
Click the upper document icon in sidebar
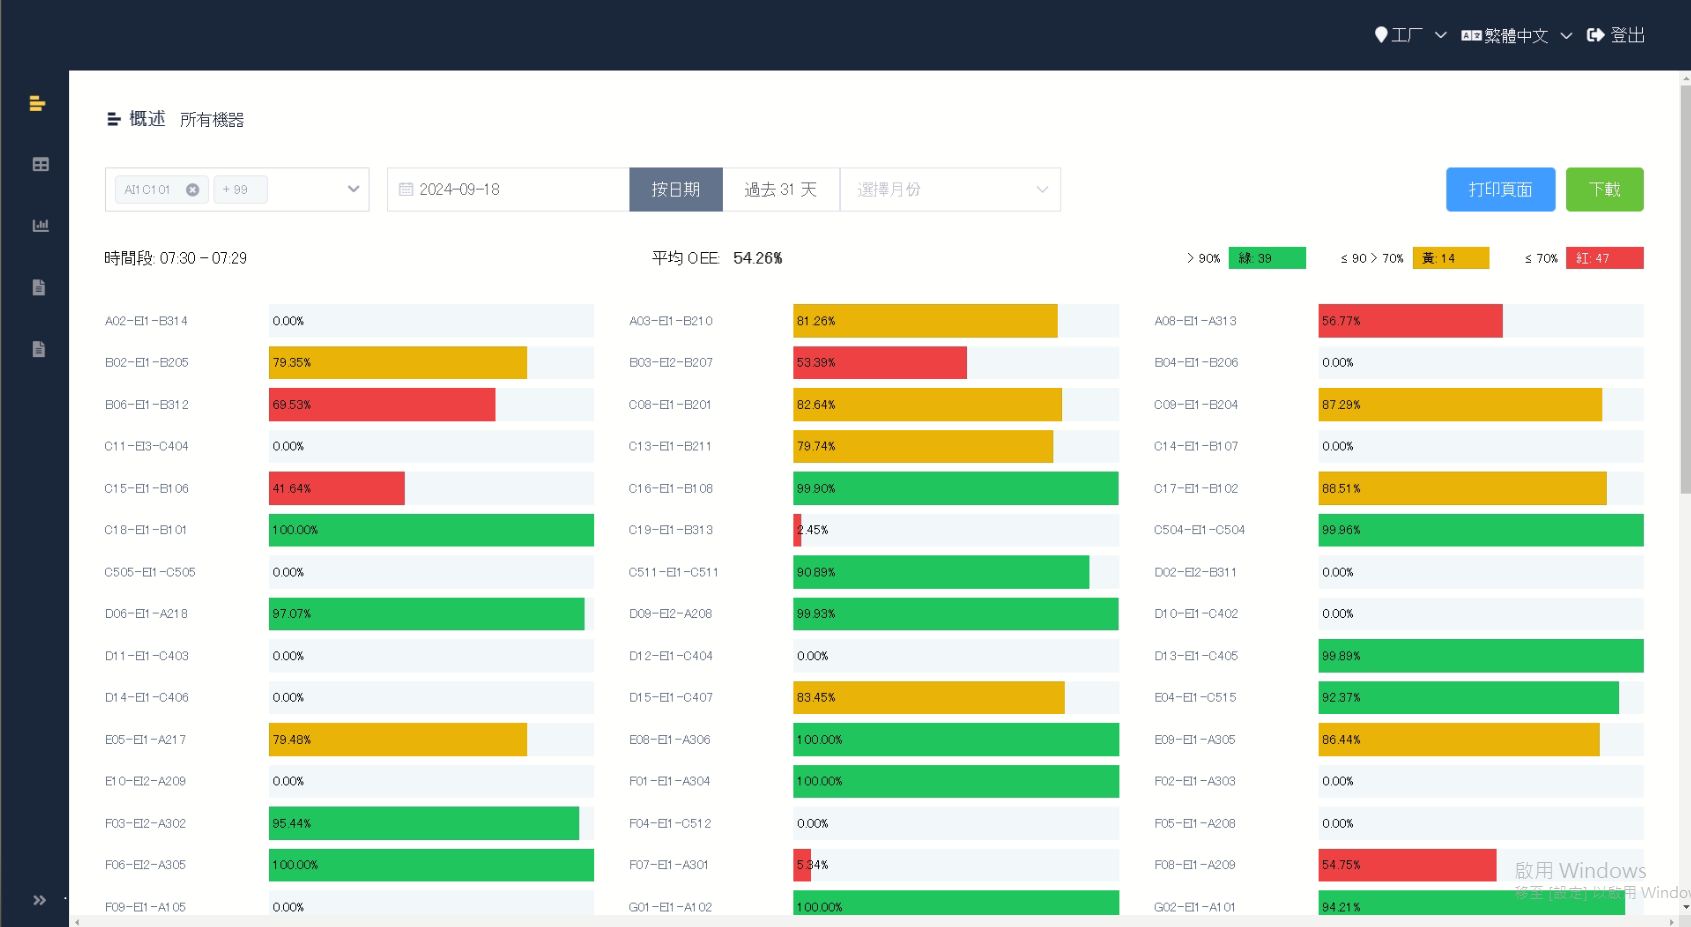click(39, 288)
